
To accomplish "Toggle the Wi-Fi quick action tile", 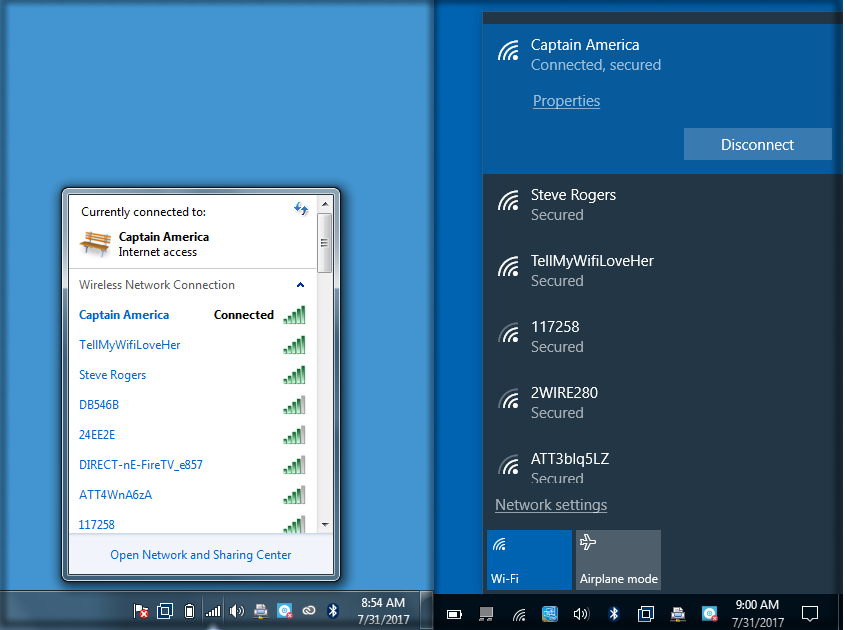I will pos(529,560).
